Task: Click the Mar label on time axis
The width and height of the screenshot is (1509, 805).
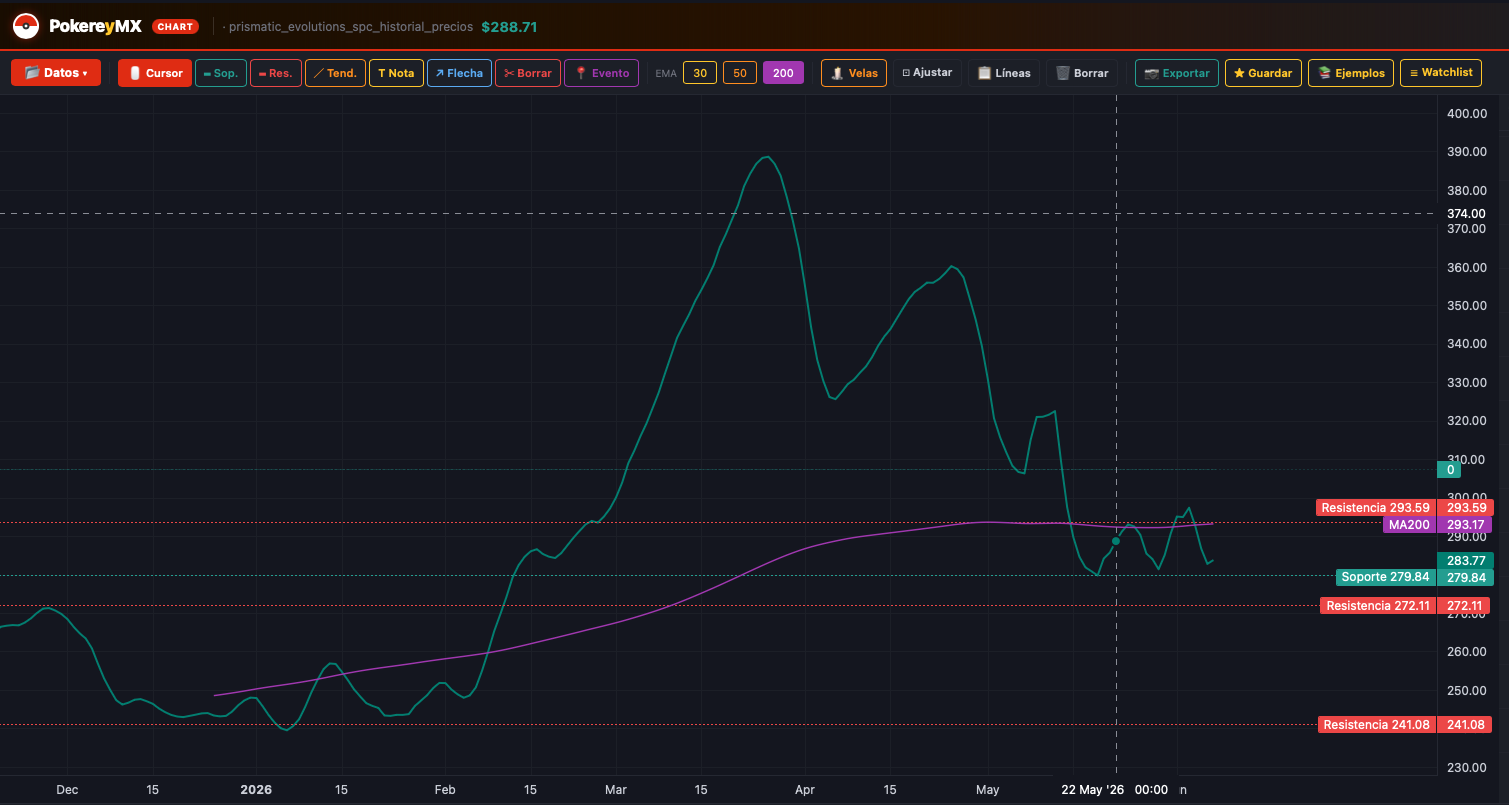Action: [x=616, y=790]
